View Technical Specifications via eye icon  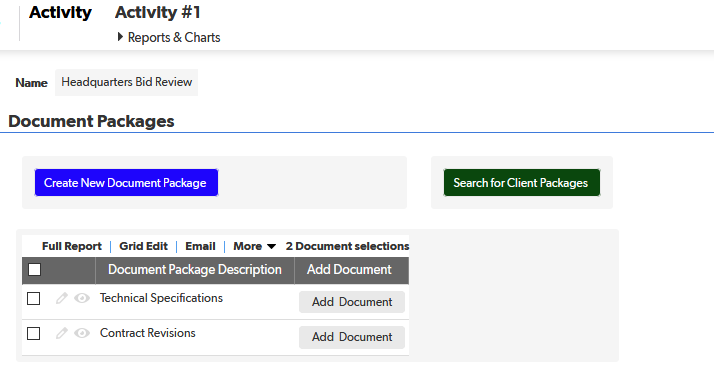pyautogui.click(x=82, y=298)
